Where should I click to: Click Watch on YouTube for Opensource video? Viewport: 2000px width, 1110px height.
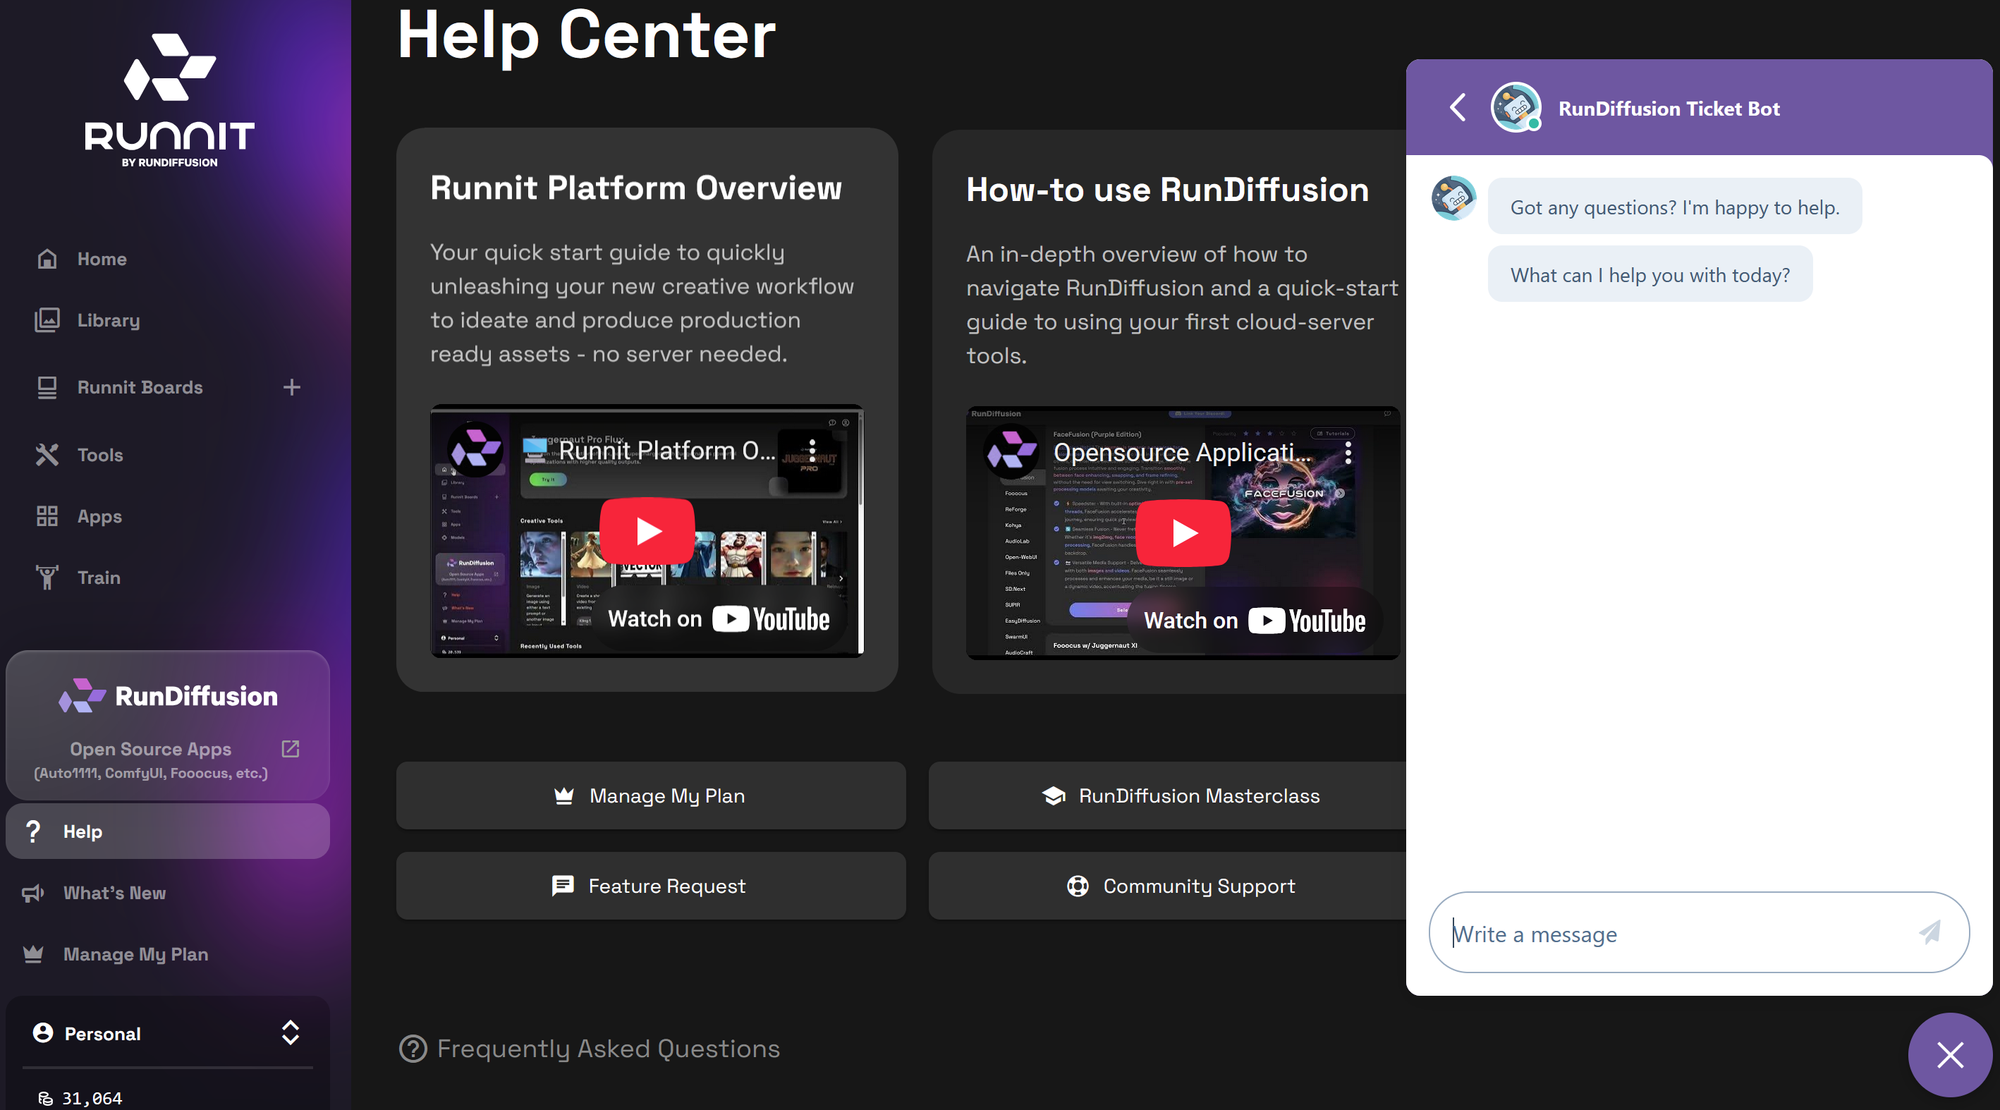pos(1254,621)
